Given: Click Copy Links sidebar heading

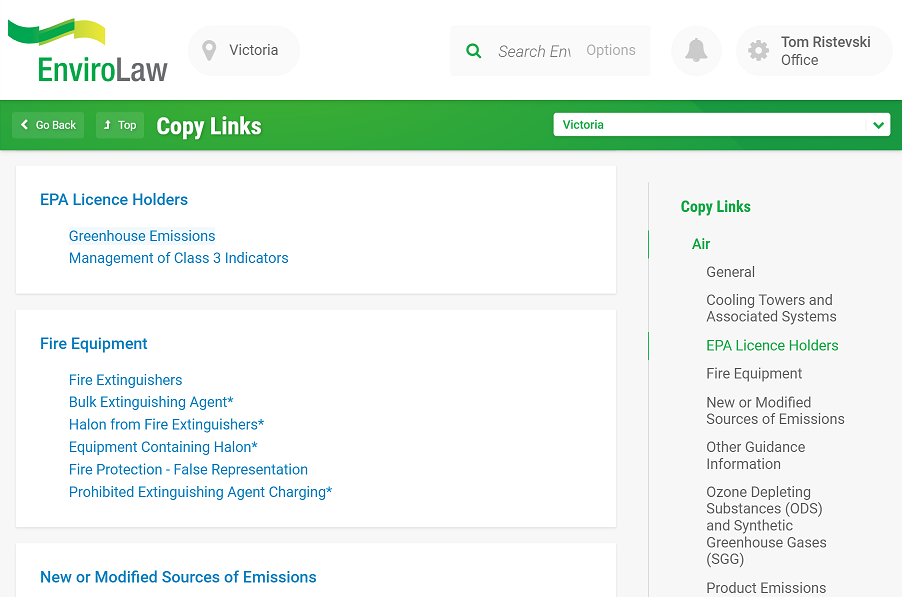Looking at the screenshot, I should tap(716, 207).
